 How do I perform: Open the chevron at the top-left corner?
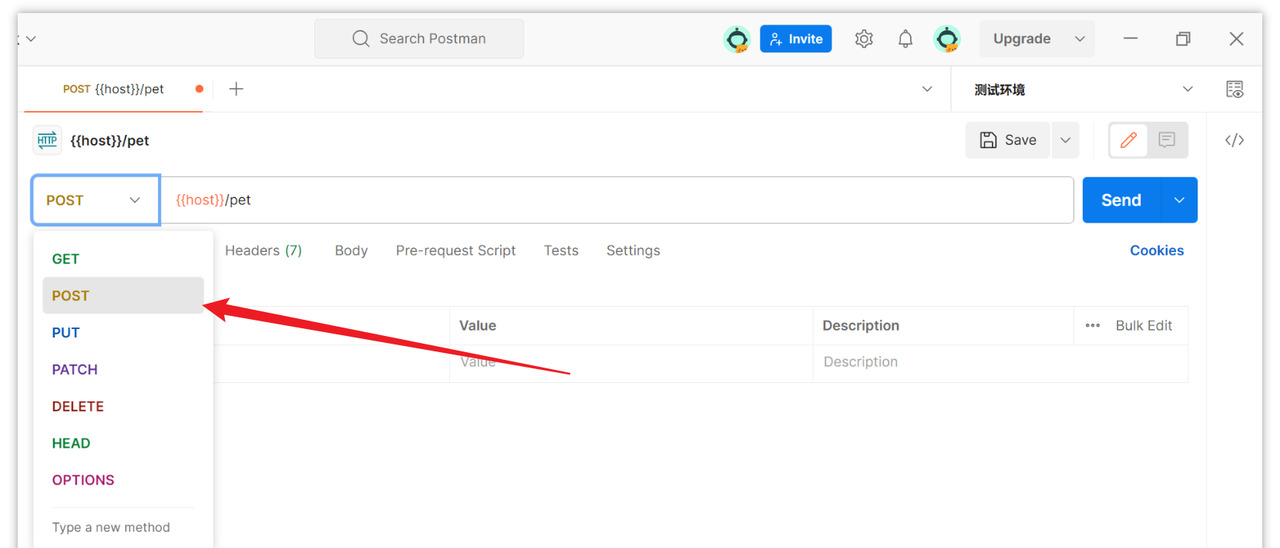pos(30,39)
